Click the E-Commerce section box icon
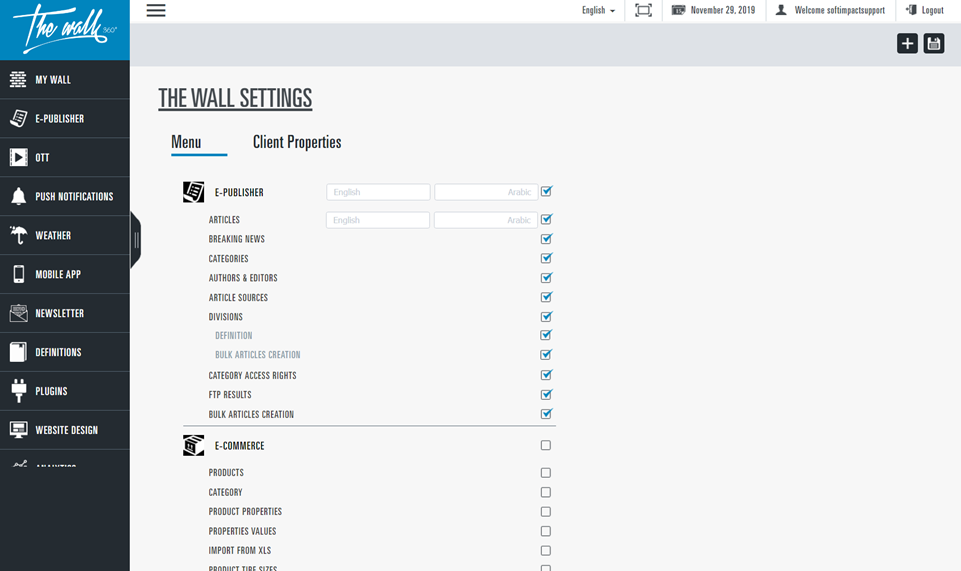Screen dimensions: 961x571 tap(194, 445)
